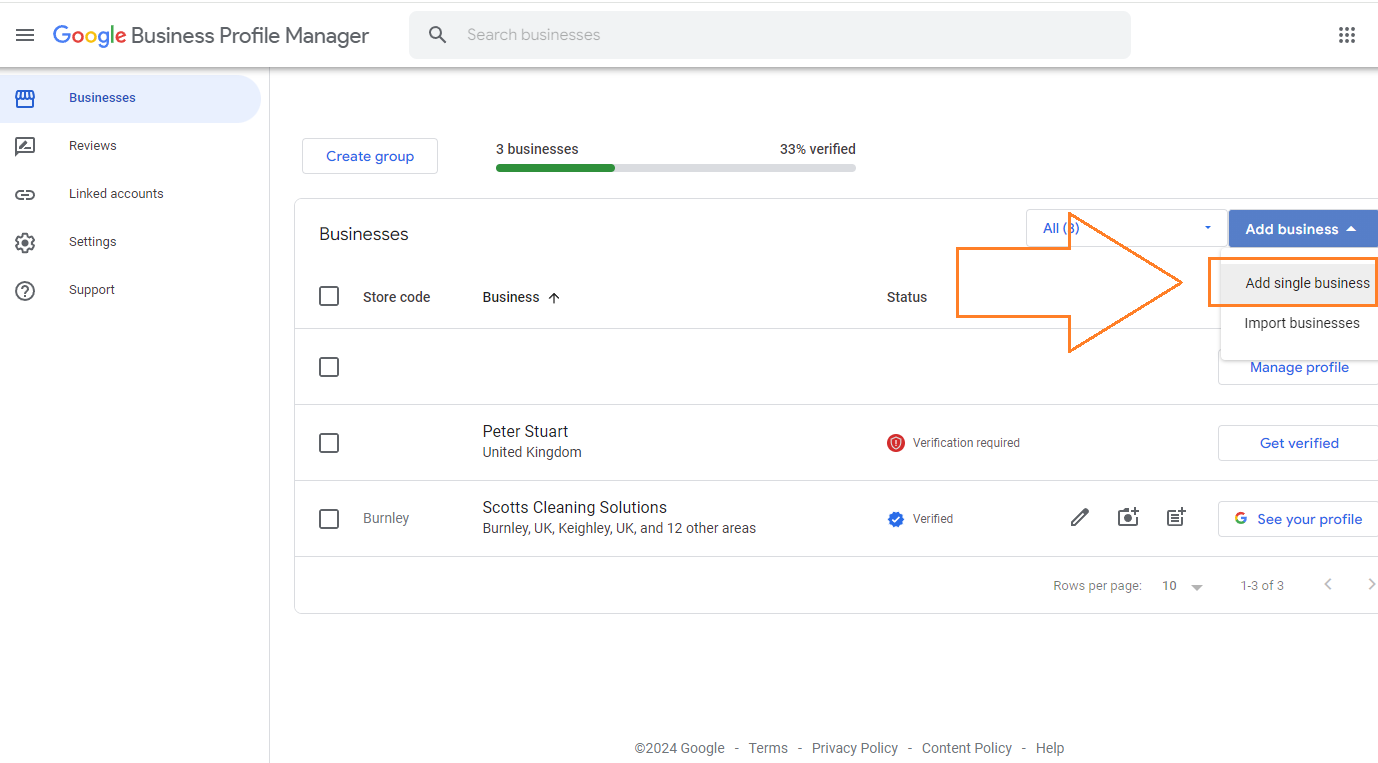Check the first unnamed business row
The height and width of the screenshot is (763, 1378).
(329, 367)
